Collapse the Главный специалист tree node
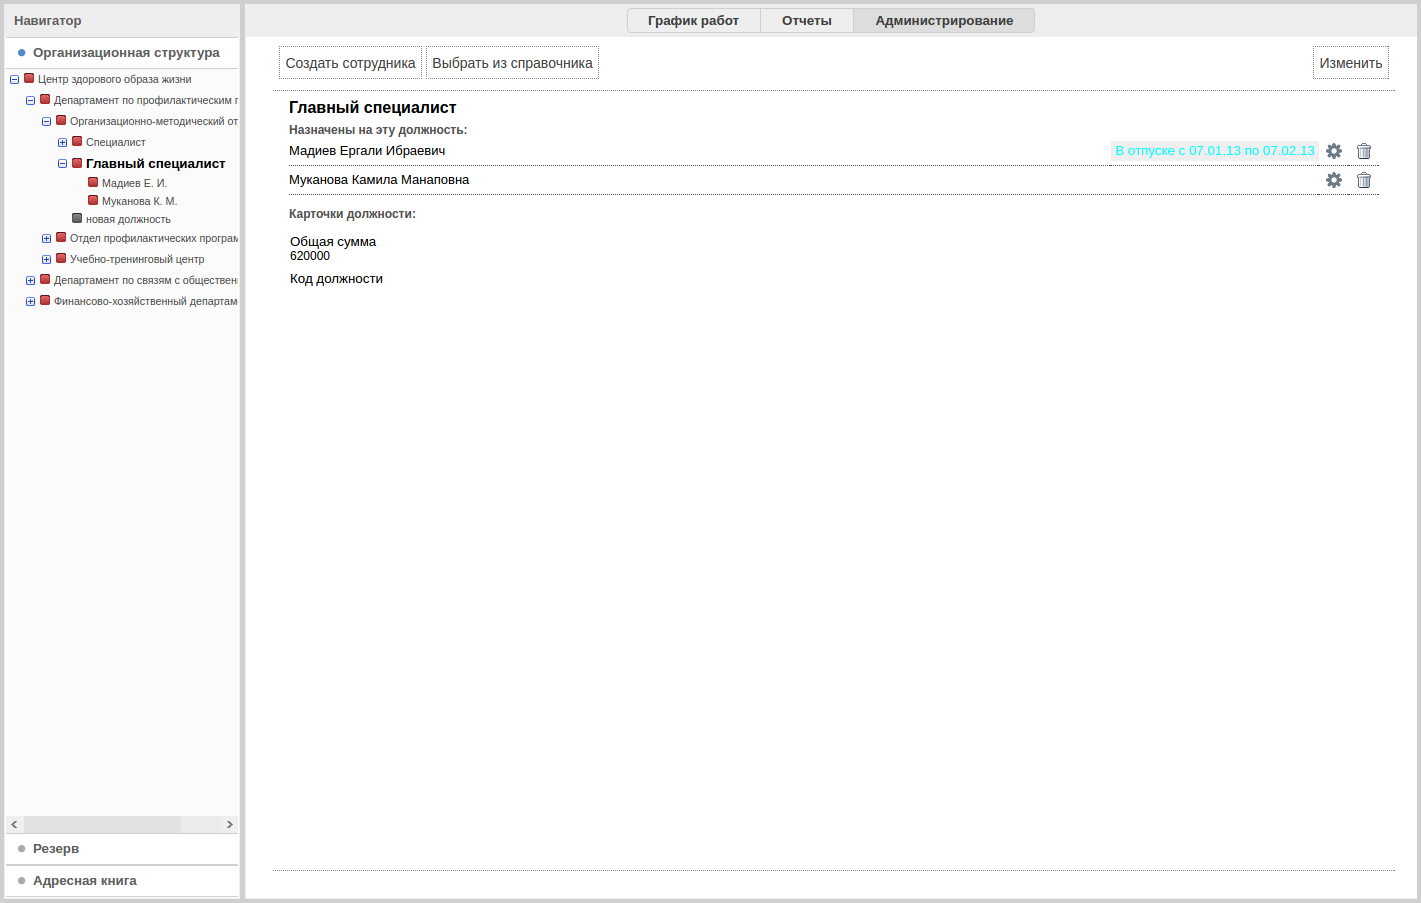This screenshot has width=1421, height=903. tap(62, 164)
